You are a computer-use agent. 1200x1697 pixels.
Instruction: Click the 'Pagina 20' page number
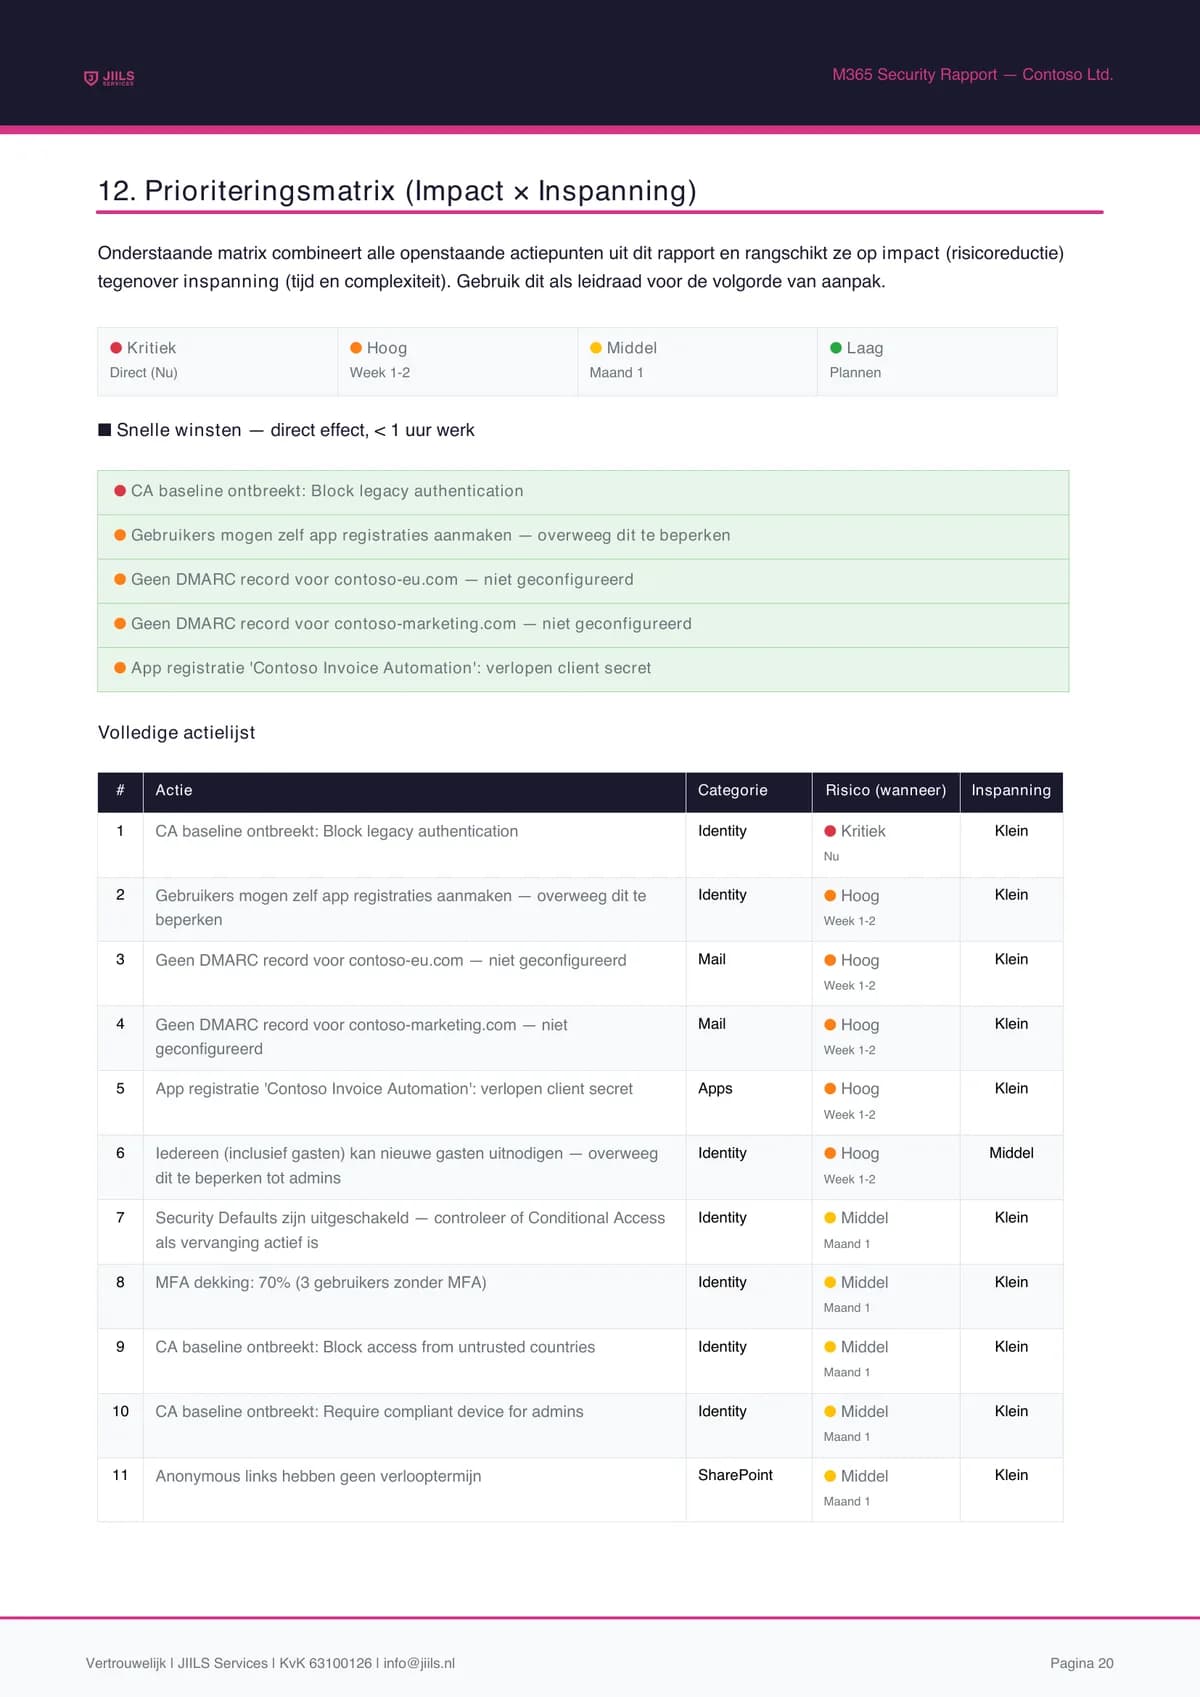1081,1663
